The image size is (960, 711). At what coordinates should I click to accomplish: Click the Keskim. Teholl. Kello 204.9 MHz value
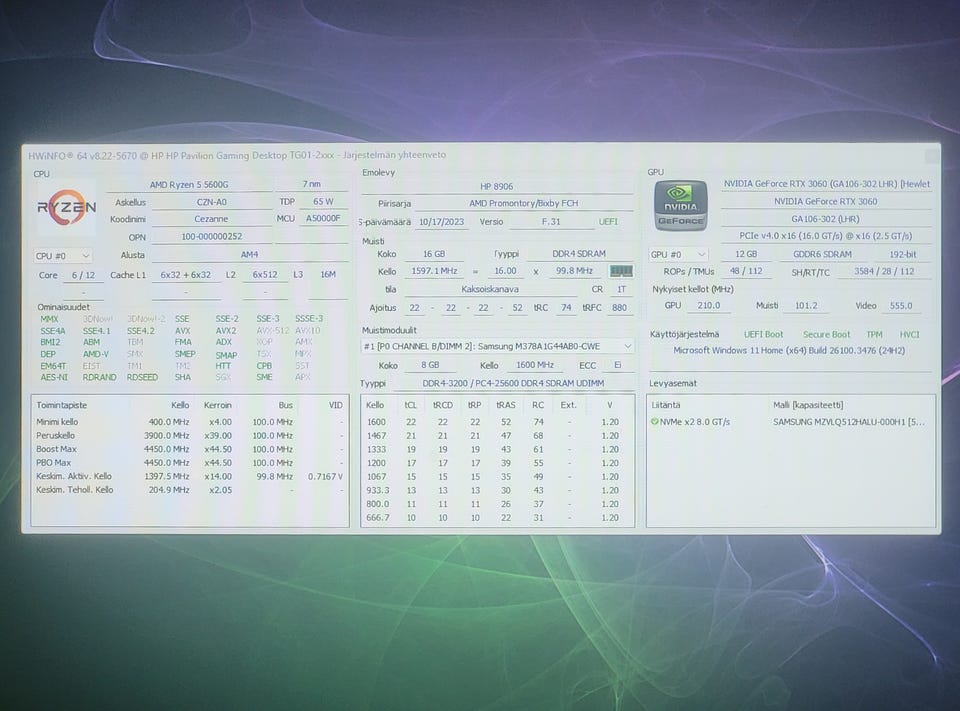point(168,490)
